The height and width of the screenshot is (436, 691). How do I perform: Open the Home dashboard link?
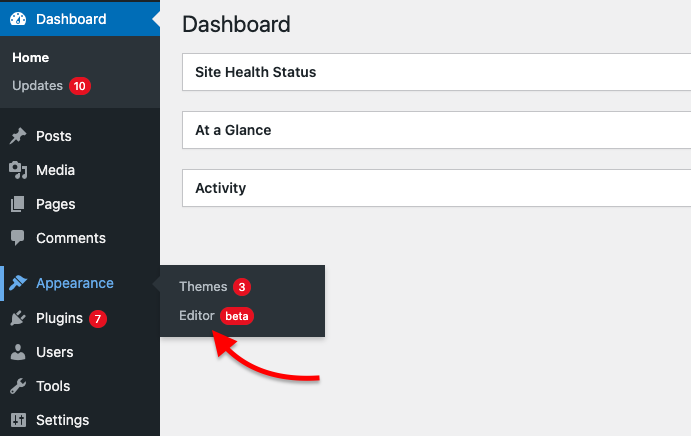pos(30,57)
